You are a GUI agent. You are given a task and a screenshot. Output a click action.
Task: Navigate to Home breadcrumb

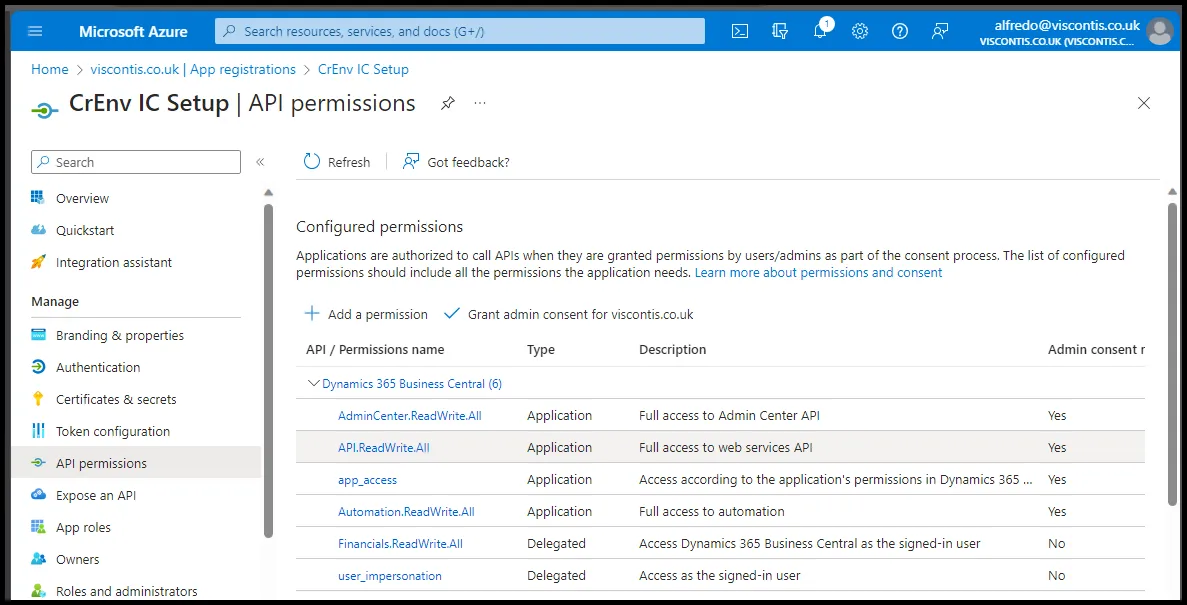click(x=49, y=69)
